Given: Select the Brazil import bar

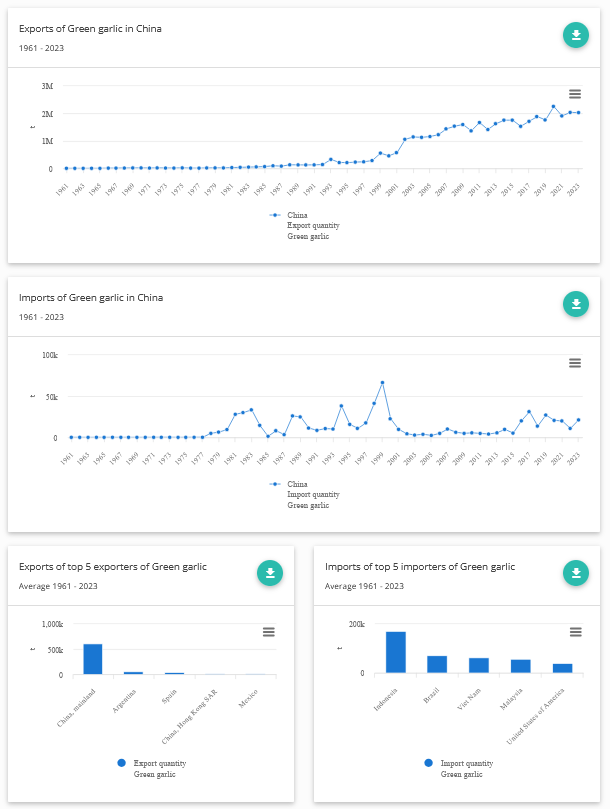Looking at the screenshot, I should (437, 664).
